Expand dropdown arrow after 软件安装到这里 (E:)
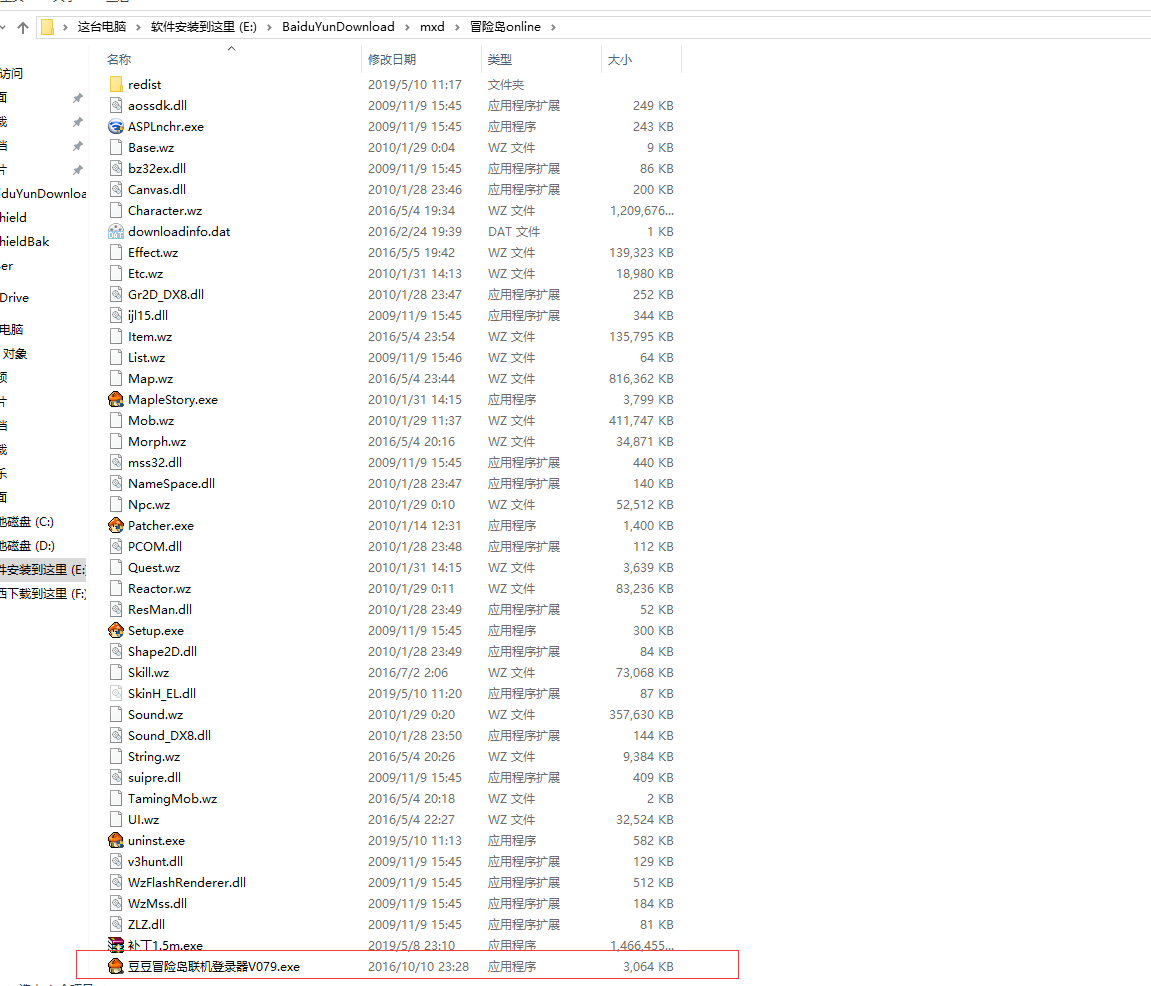This screenshot has height=986, width=1151. (x=269, y=27)
